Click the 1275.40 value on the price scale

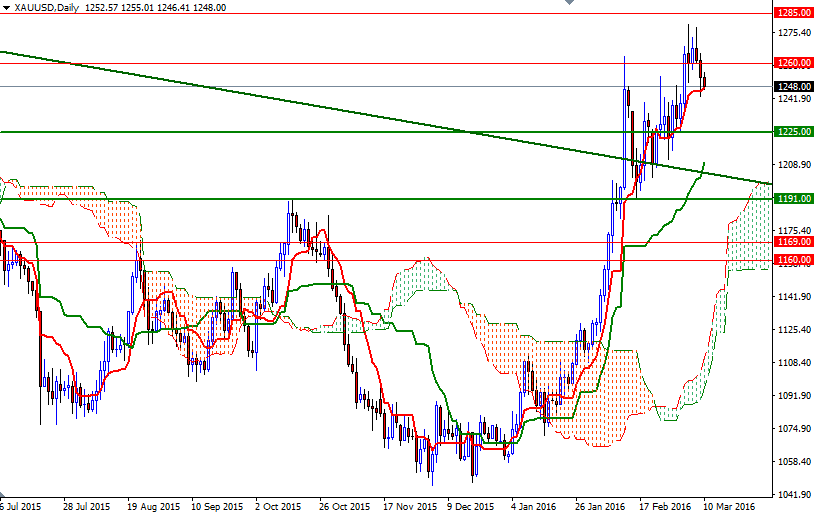click(792, 32)
